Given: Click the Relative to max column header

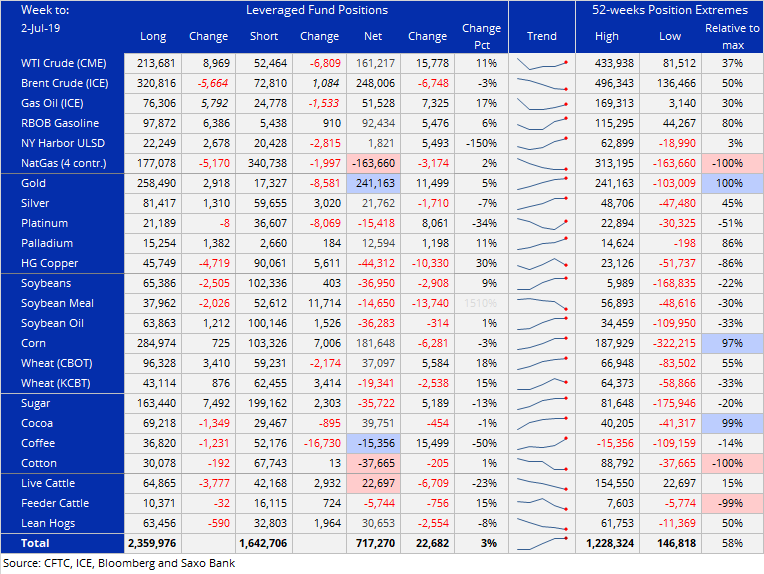Looking at the screenshot, I should pos(731,36).
